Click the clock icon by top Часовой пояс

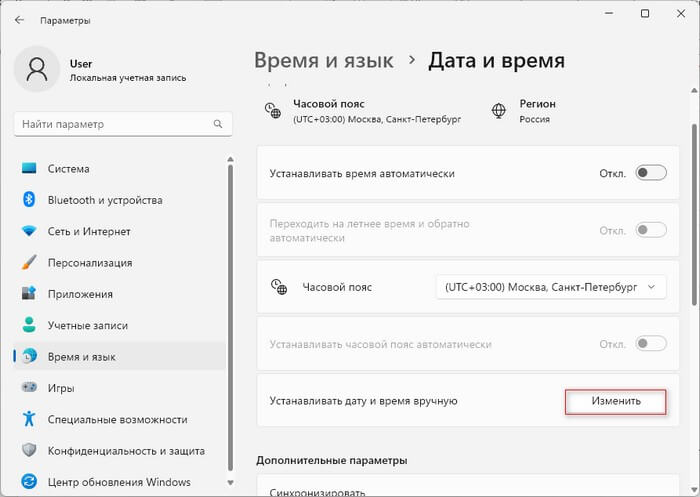(x=273, y=111)
